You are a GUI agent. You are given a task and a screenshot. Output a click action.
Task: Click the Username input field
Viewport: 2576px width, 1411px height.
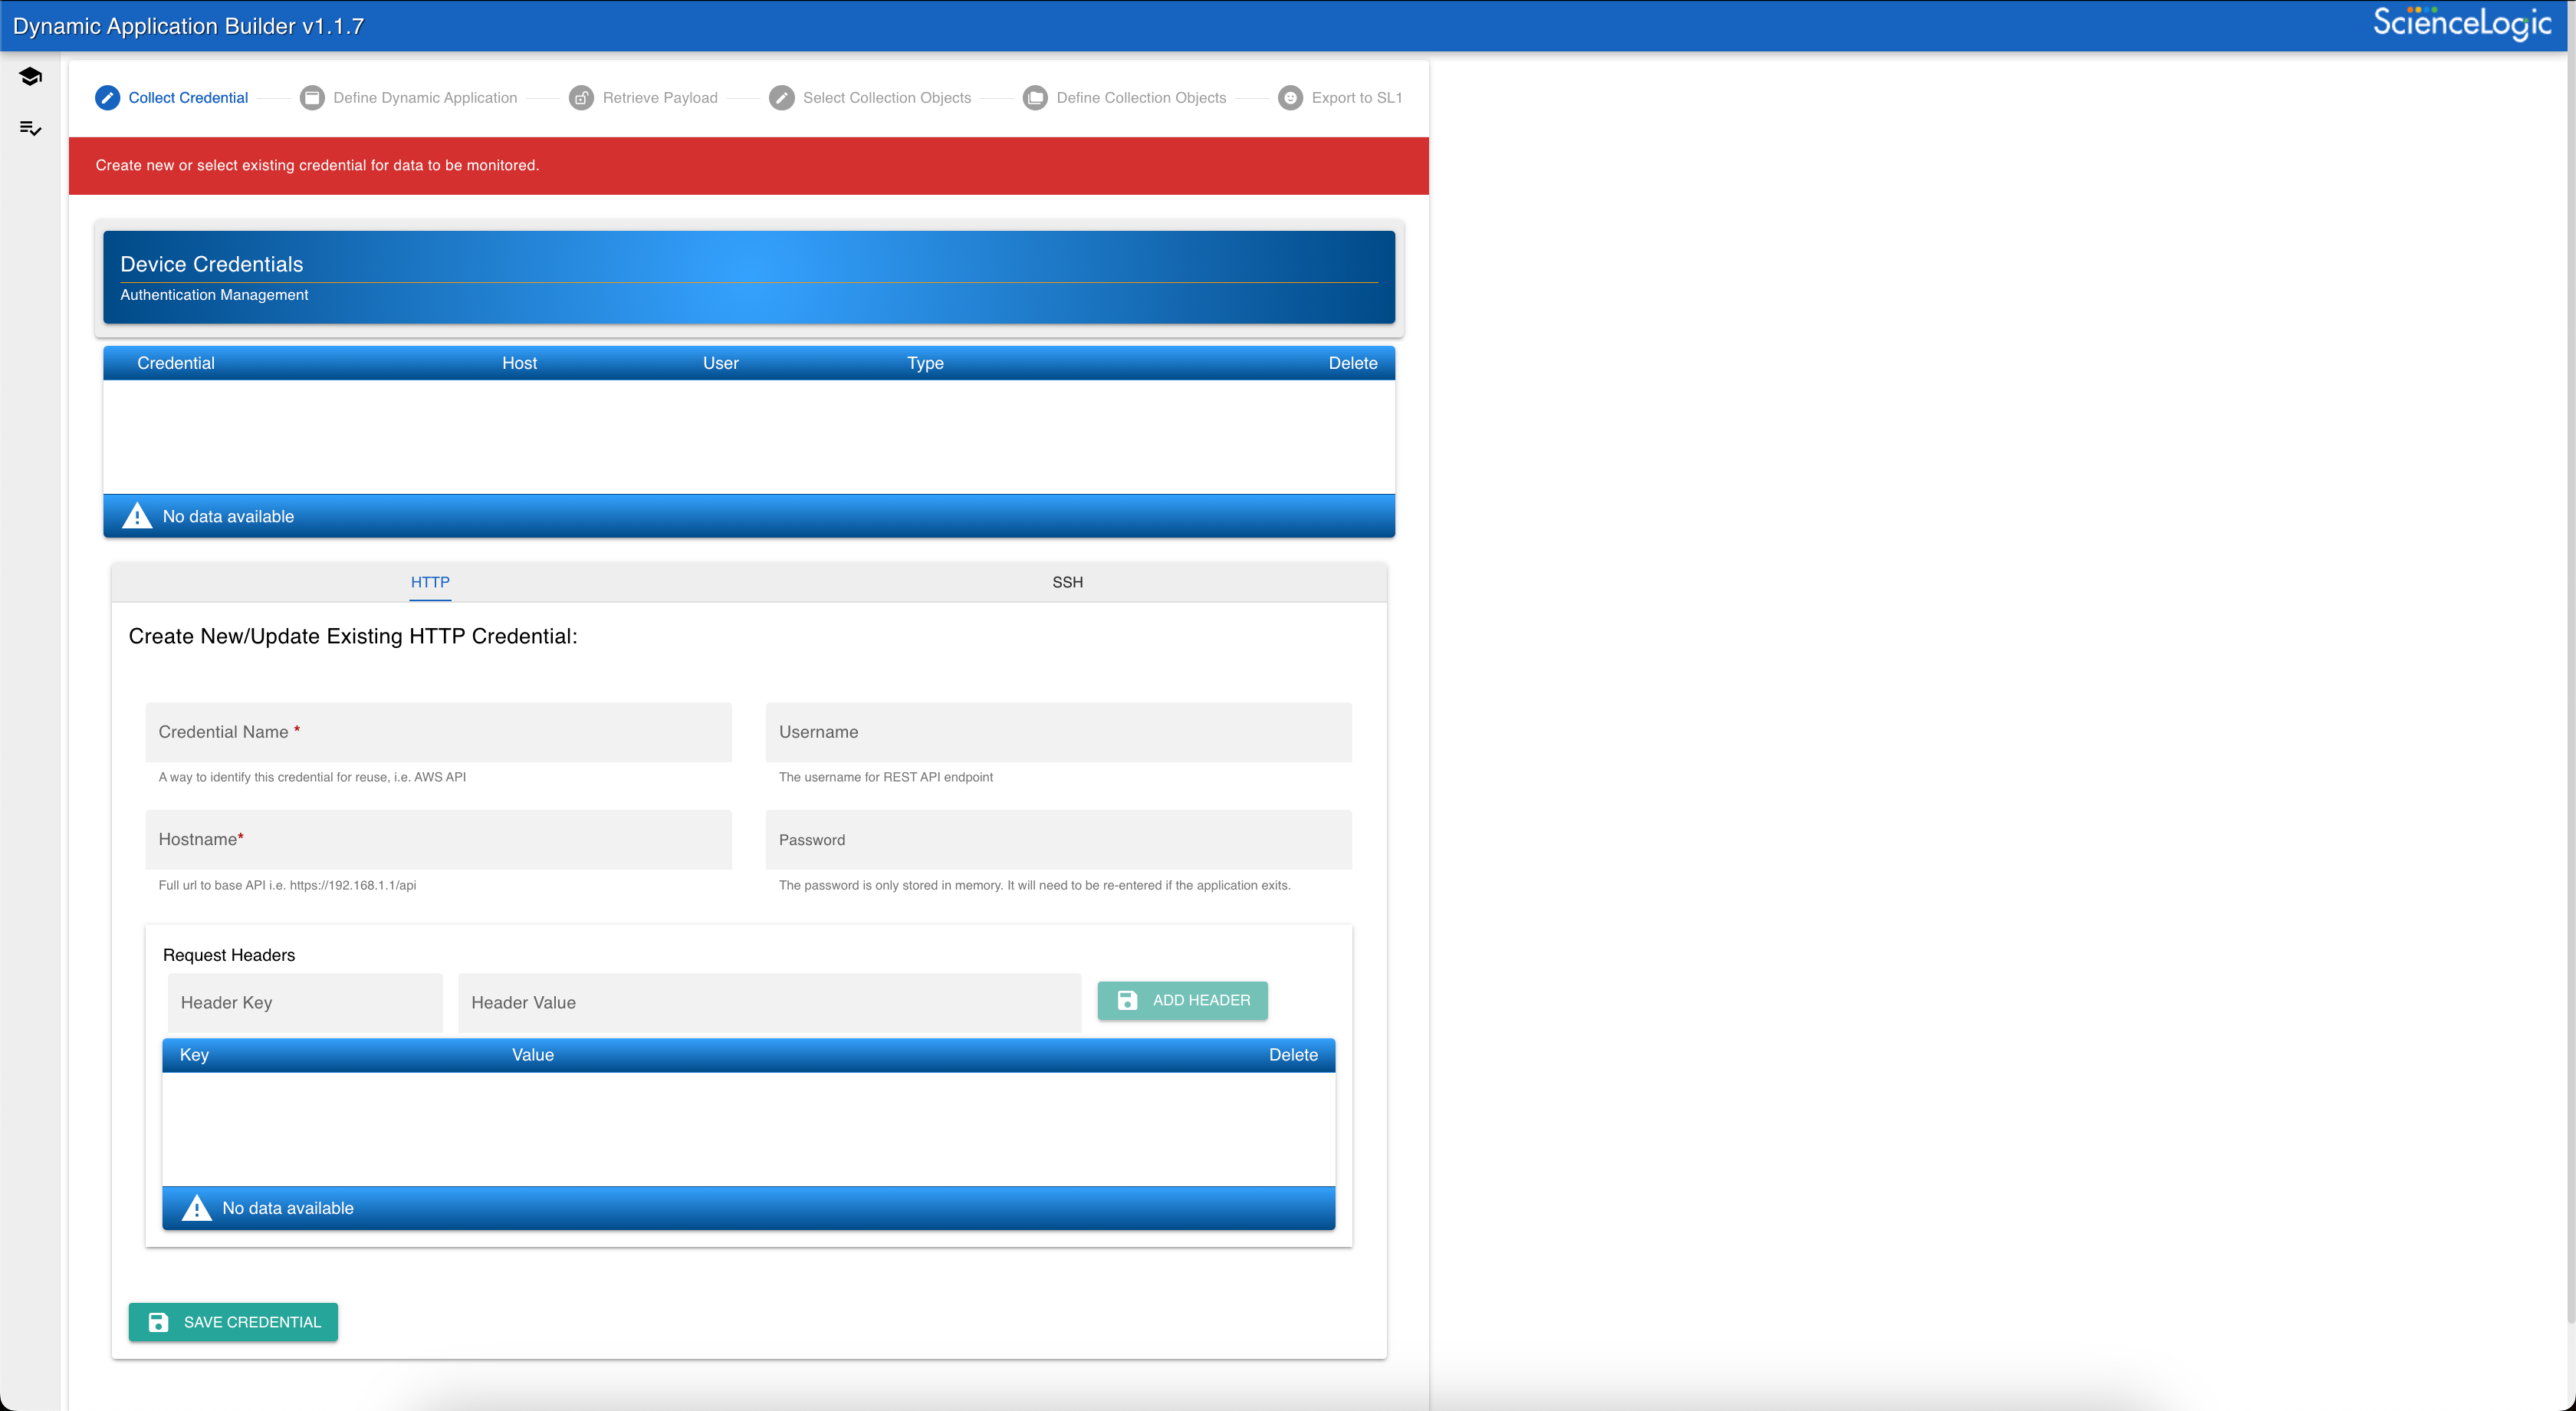click(1060, 732)
